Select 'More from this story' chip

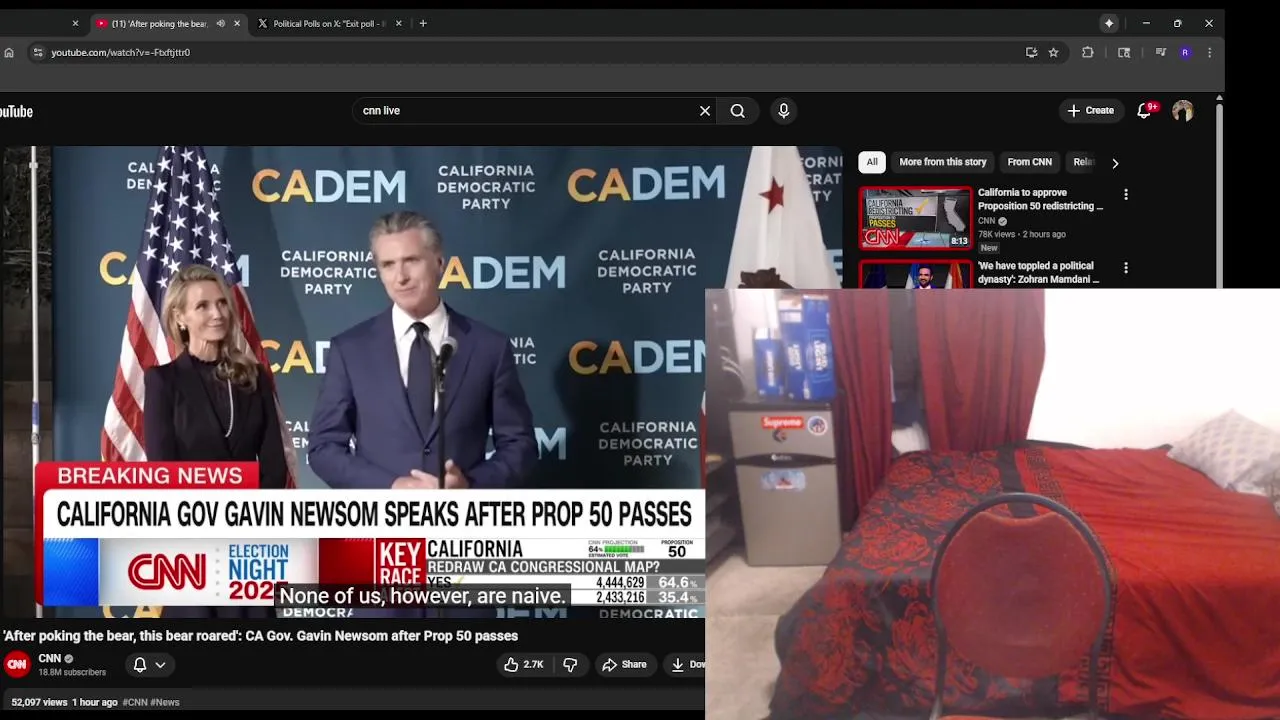(942, 162)
